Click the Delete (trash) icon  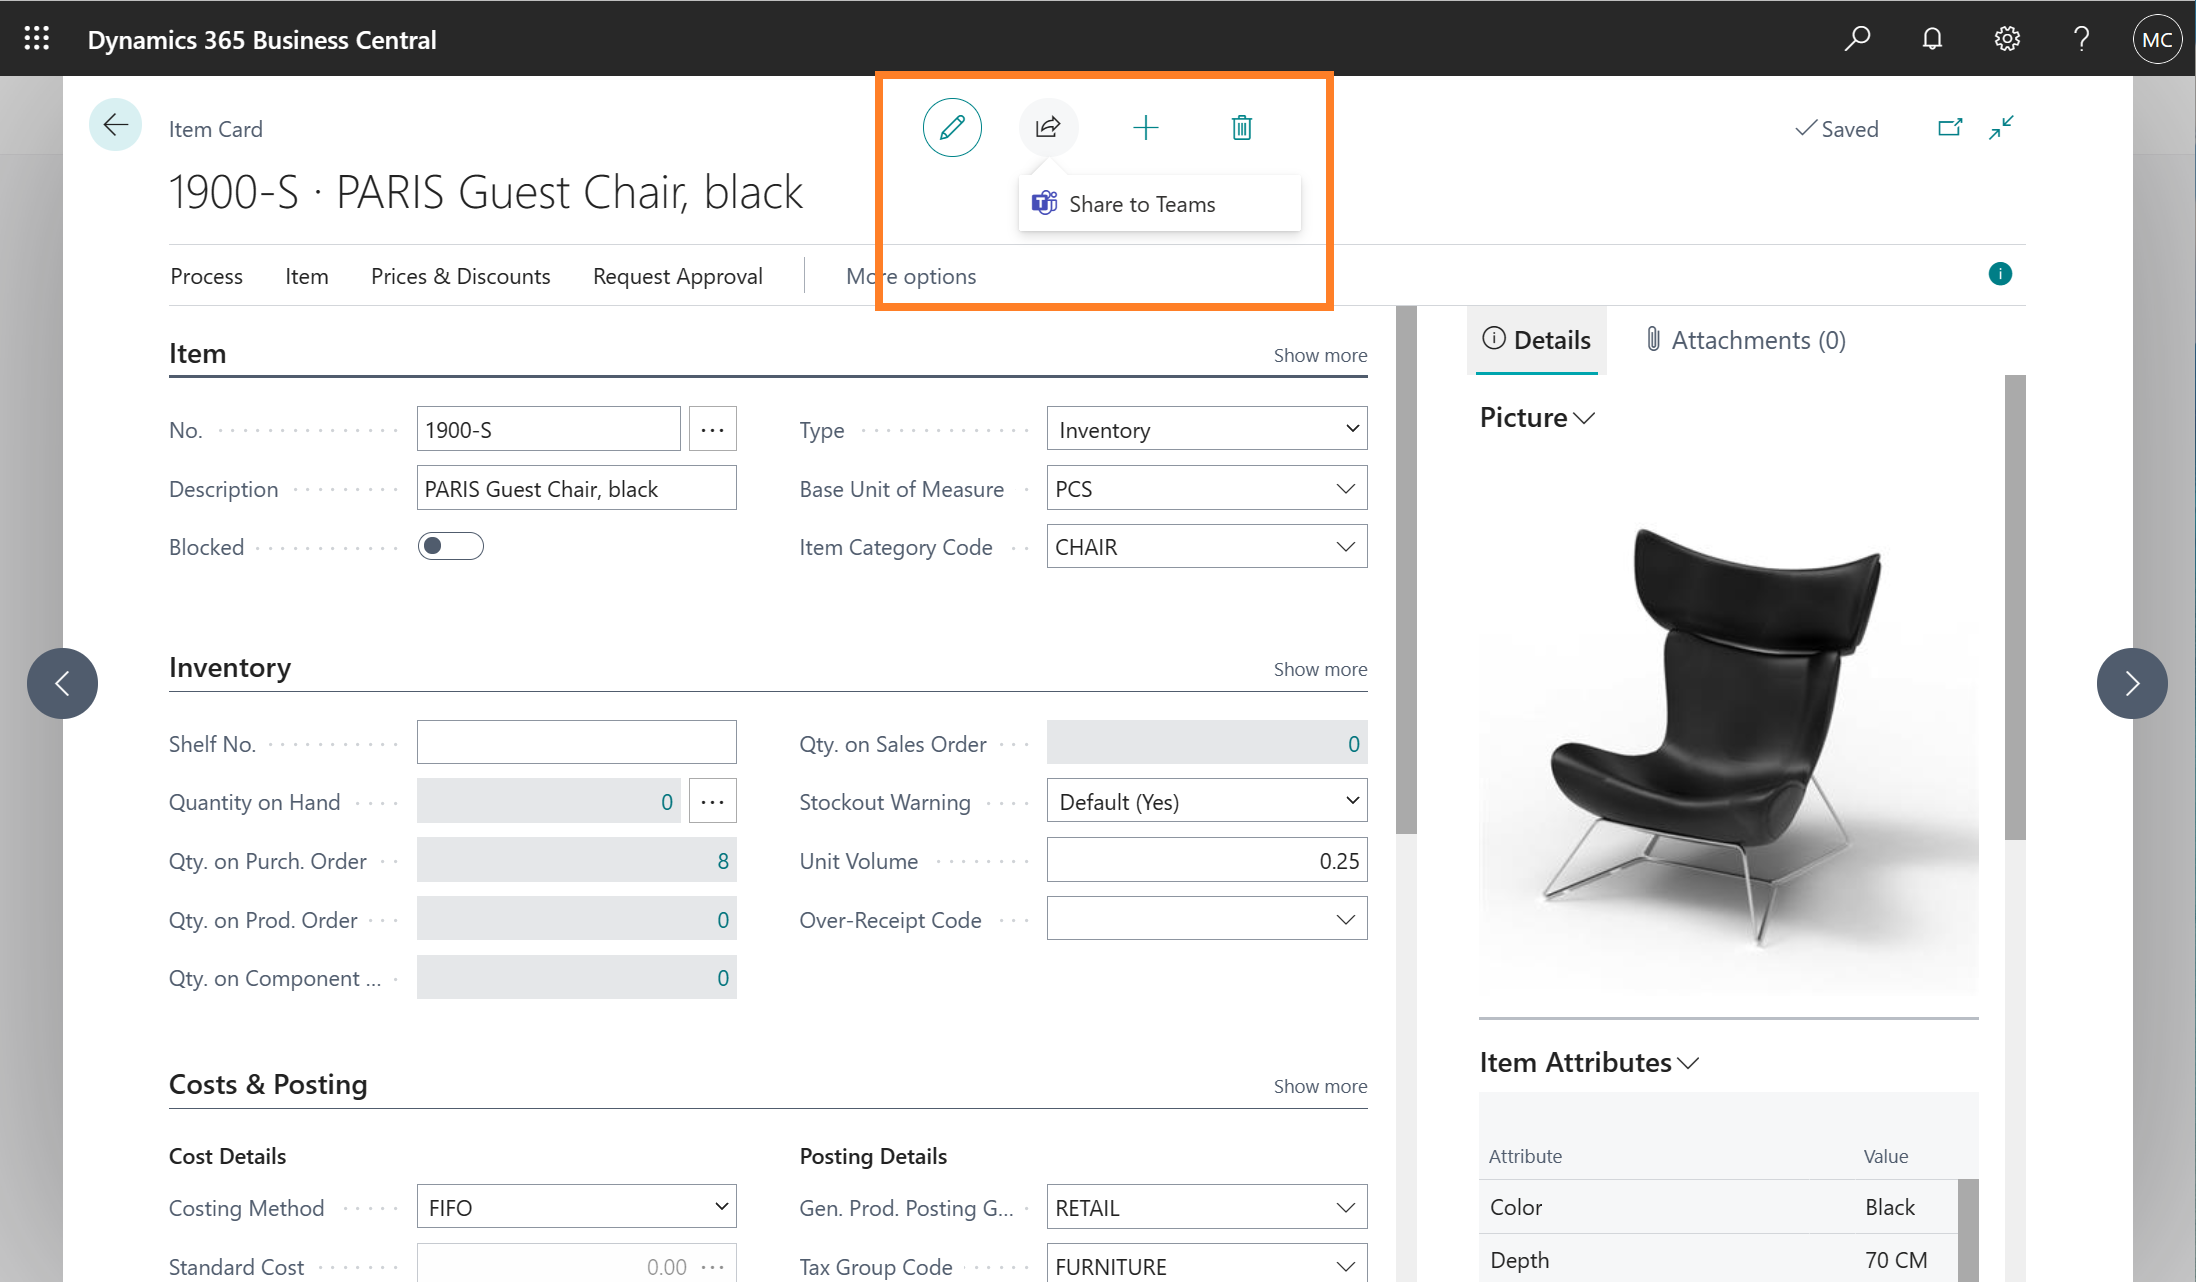pyautogui.click(x=1242, y=128)
